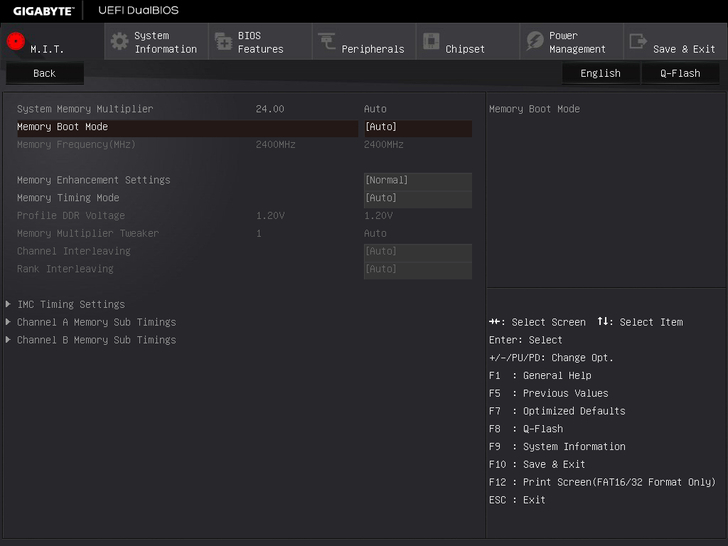The image size is (728, 546).
Task: Expand Channel B Memory Sub Timings
Action: point(96,340)
